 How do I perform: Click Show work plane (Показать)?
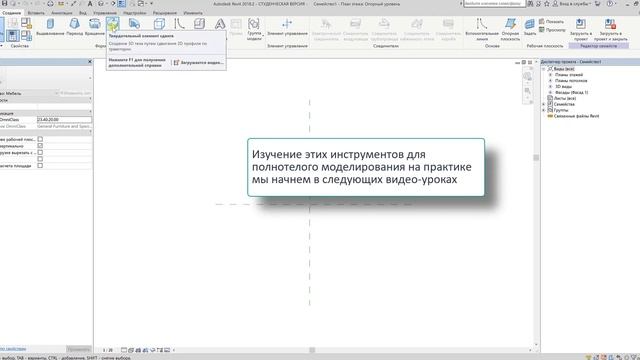click(x=551, y=21)
